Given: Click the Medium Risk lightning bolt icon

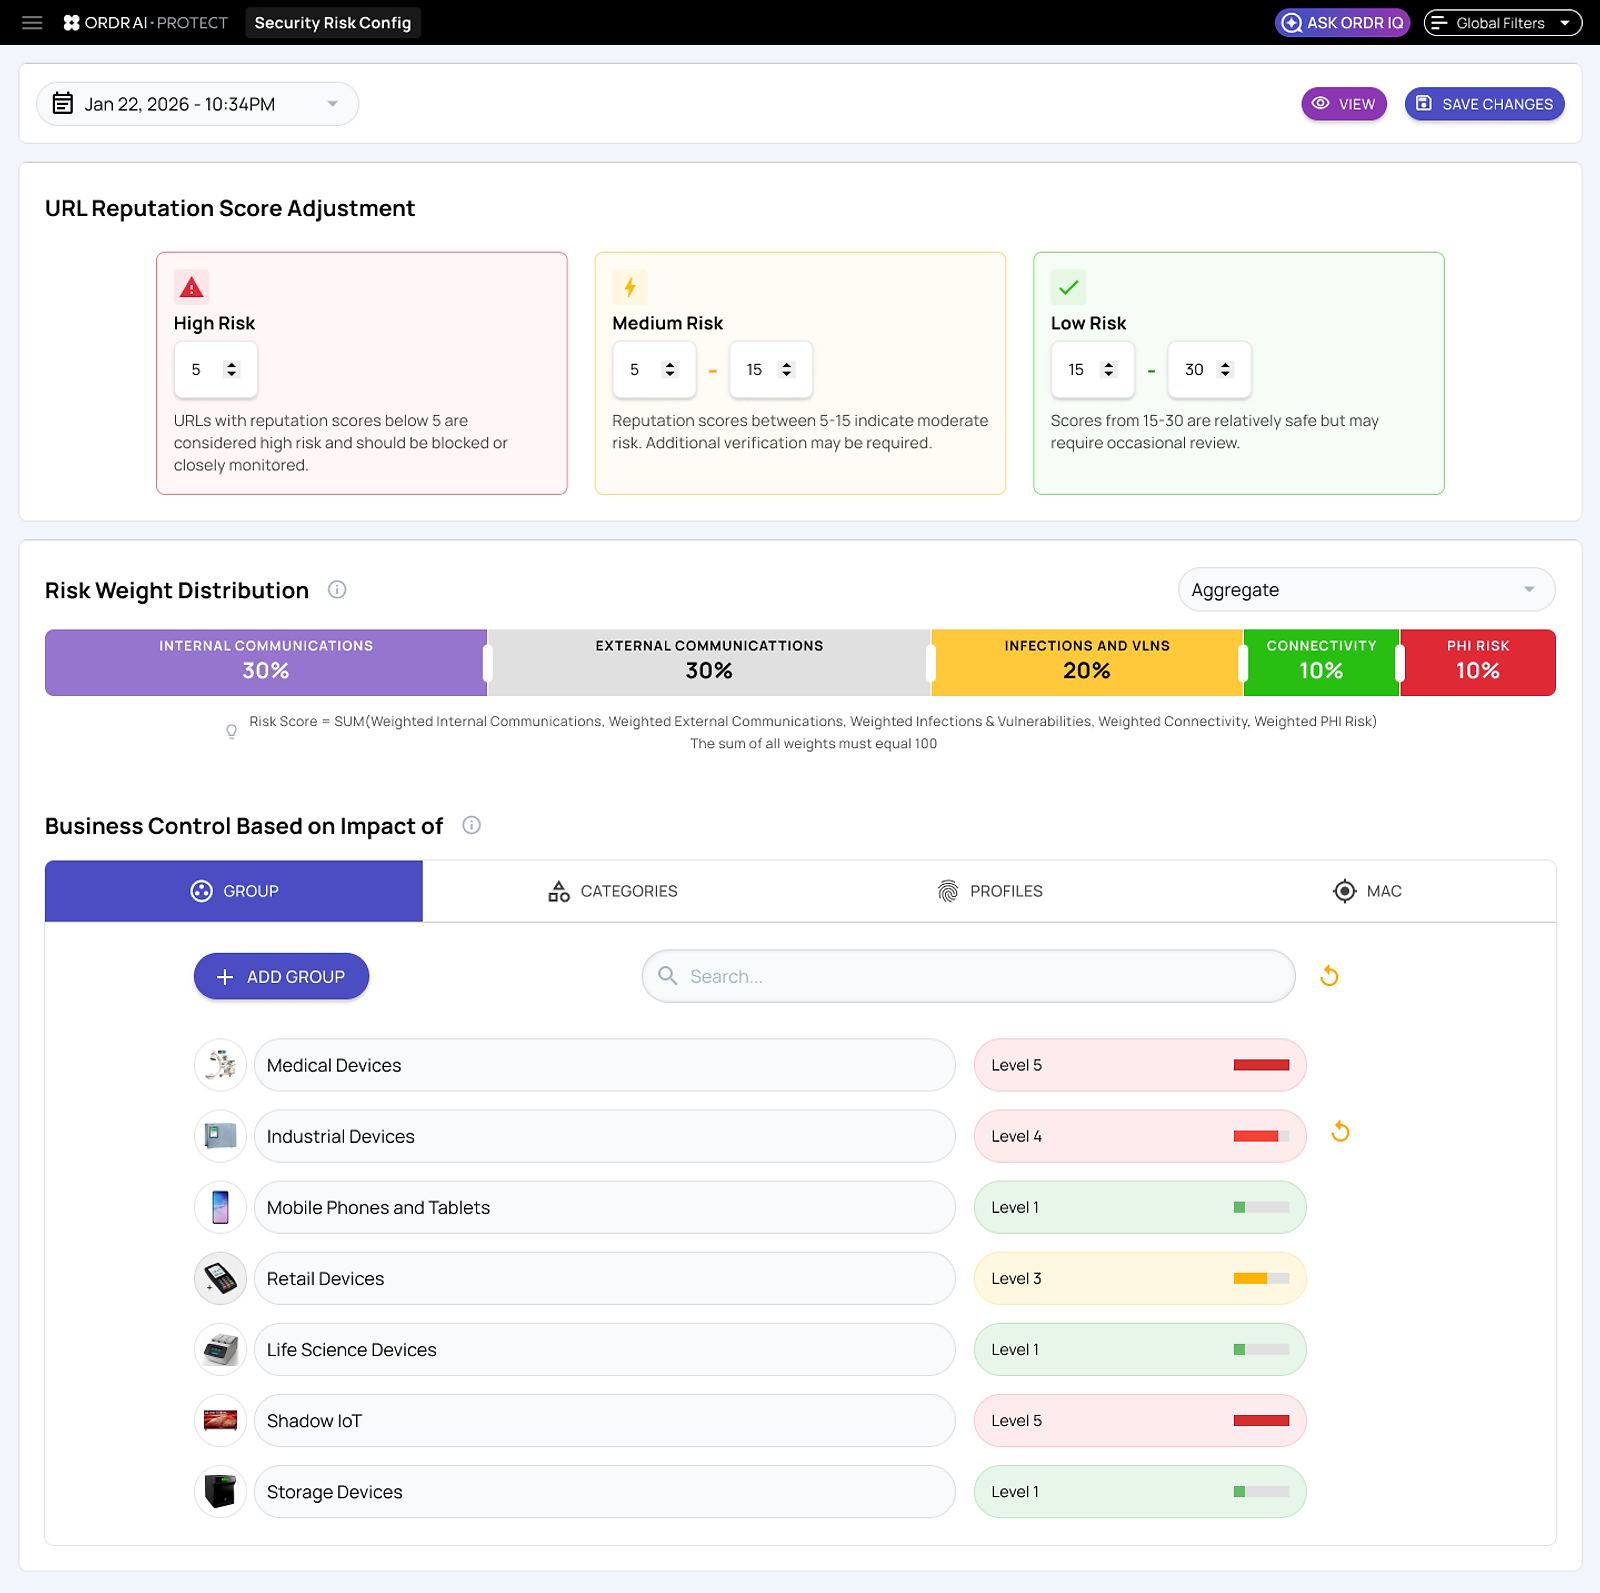Looking at the screenshot, I should [x=630, y=287].
